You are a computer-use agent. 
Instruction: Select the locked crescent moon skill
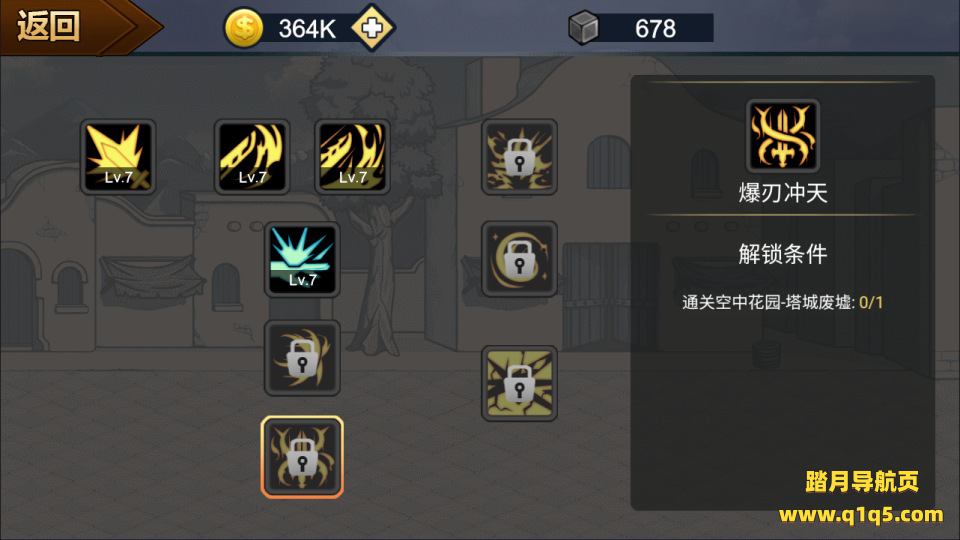coord(519,259)
